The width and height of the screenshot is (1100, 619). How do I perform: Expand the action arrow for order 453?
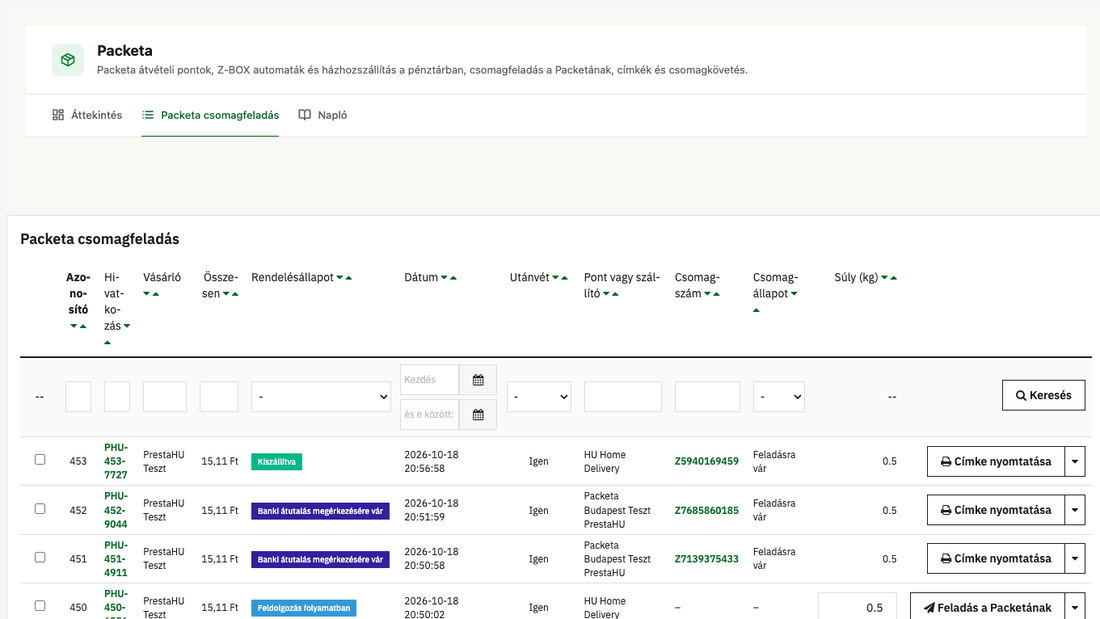[x=1075, y=462]
